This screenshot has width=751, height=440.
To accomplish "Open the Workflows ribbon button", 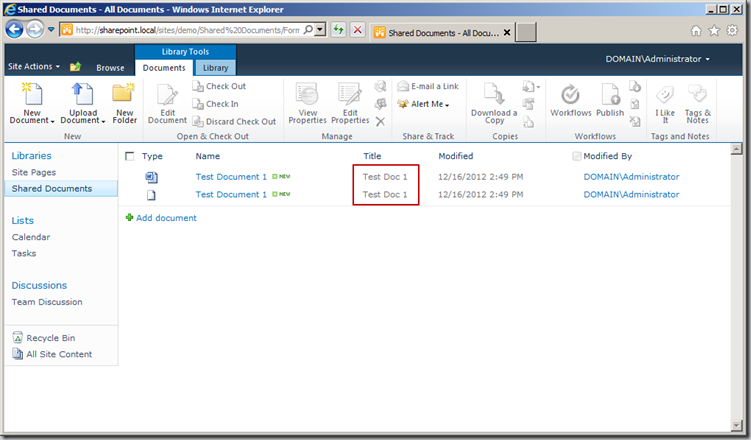I will coord(570,100).
